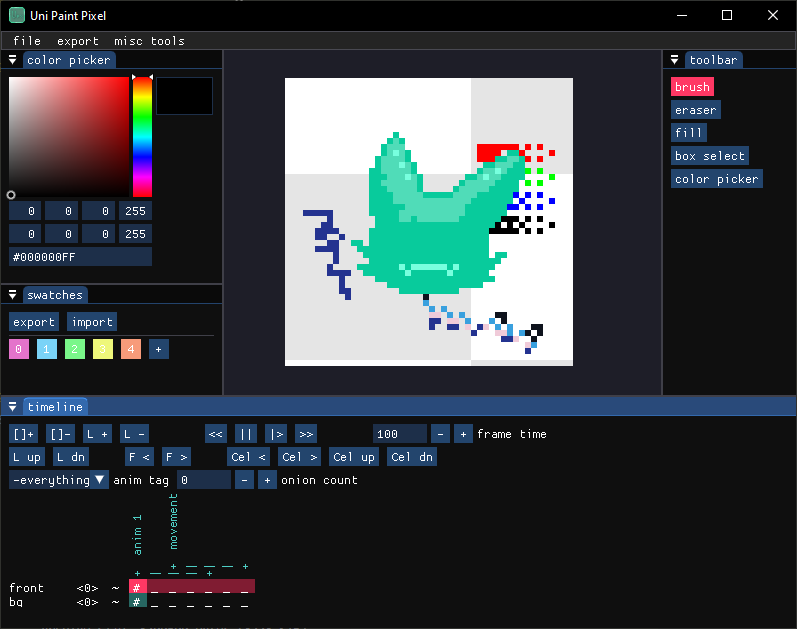Edit the hex color field #000000FF
This screenshot has width=797, height=629.
80,257
